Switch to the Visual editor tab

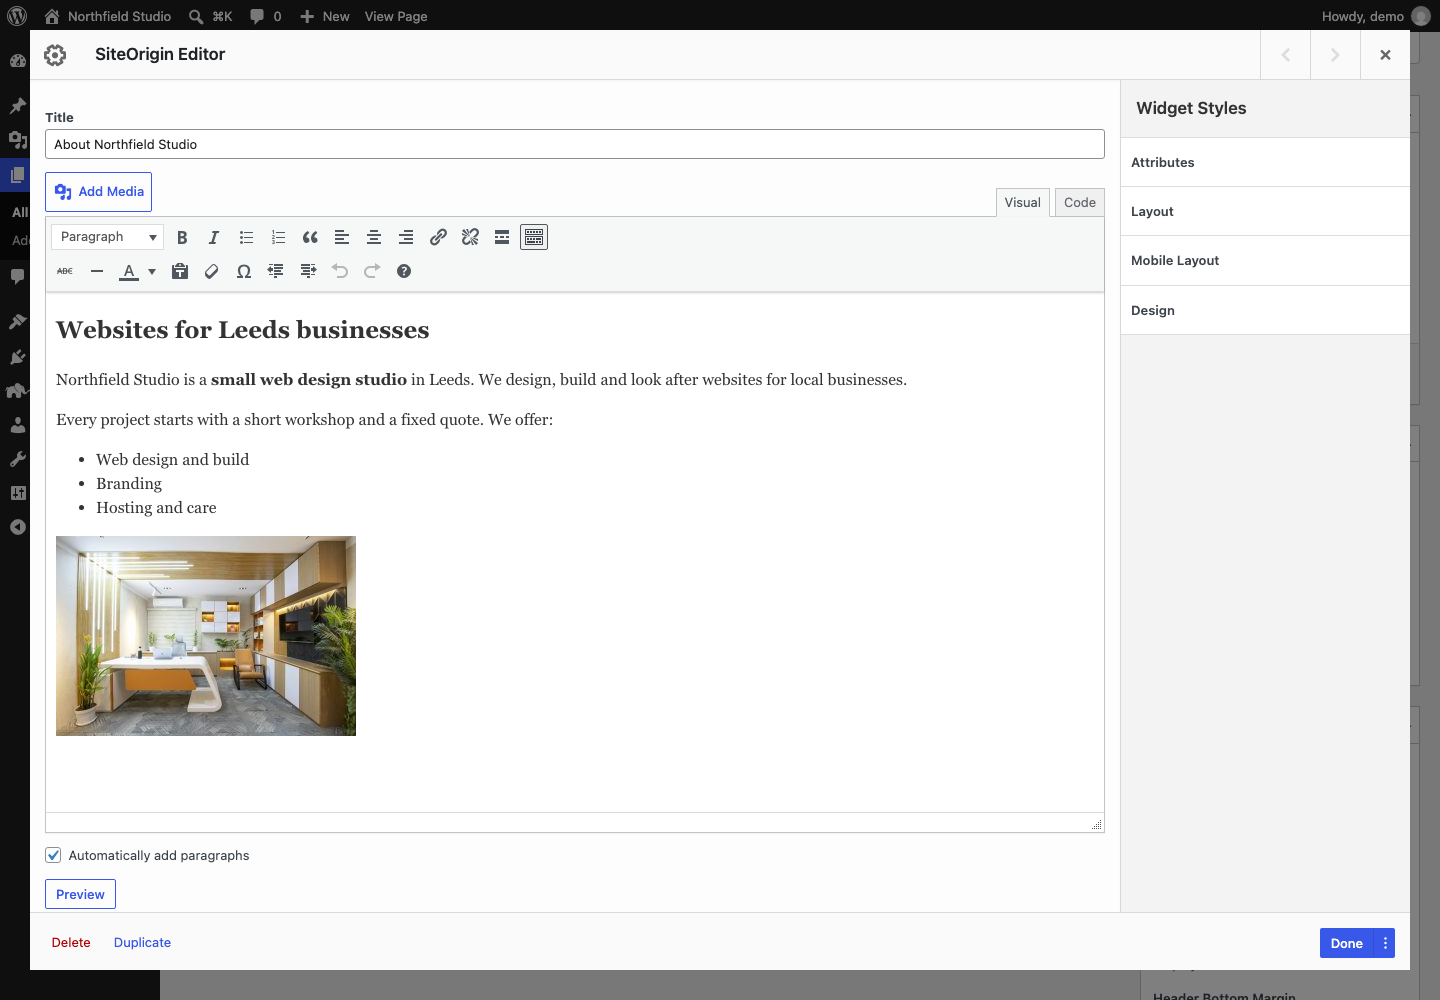(1022, 202)
